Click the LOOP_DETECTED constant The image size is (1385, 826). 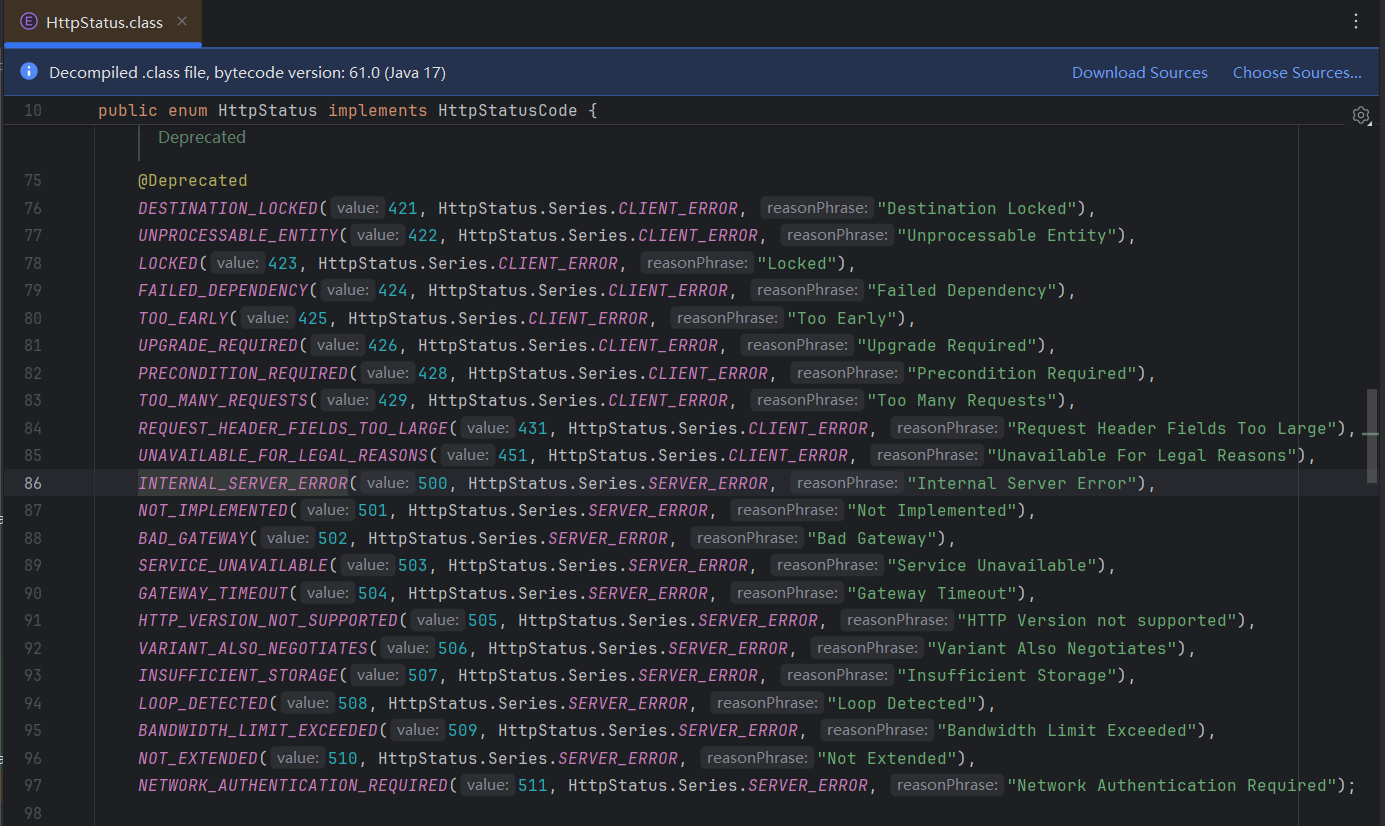click(203, 703)
